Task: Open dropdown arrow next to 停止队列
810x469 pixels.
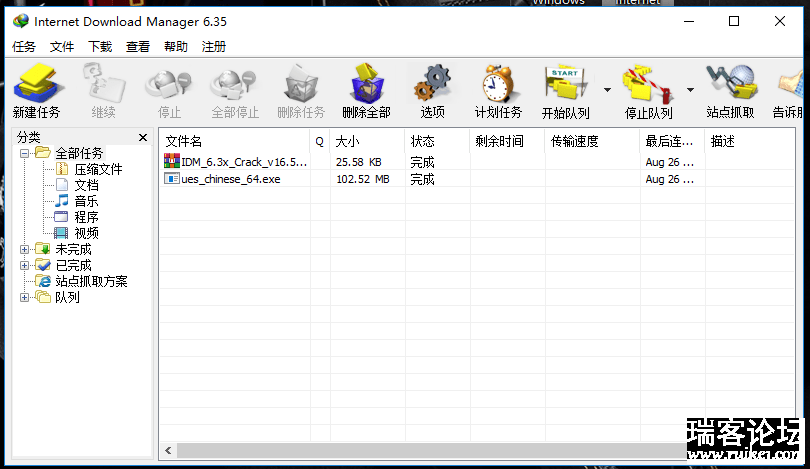Action: pos(690,90)
